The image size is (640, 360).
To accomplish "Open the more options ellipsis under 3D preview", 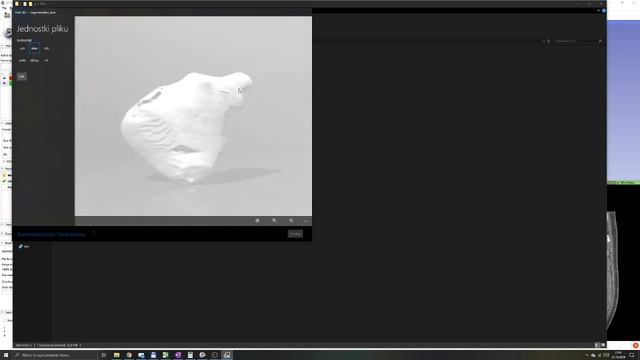I will 306,221.
